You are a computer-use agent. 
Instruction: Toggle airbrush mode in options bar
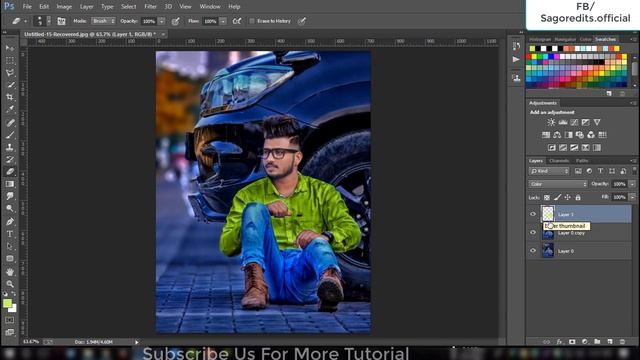tap(237, 21)
